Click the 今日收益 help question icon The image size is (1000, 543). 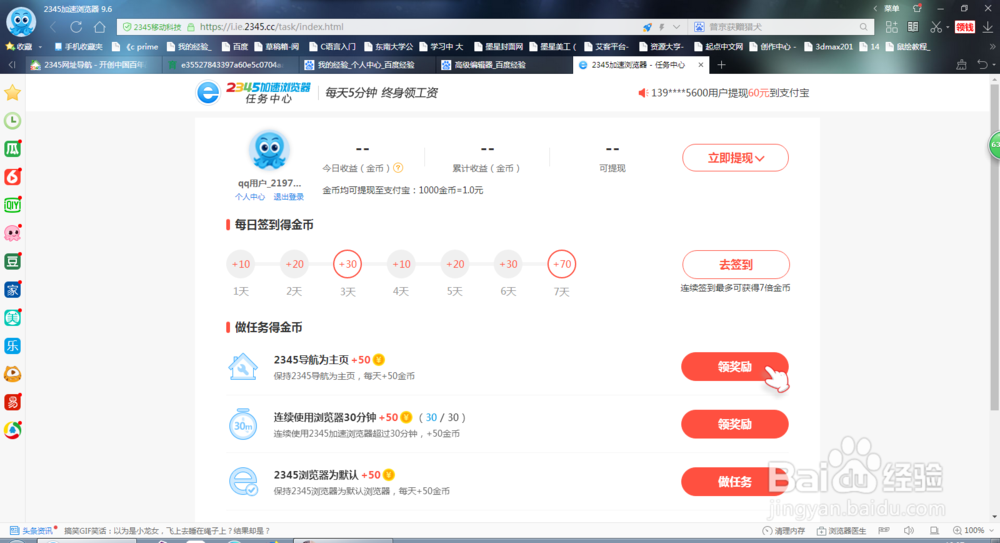[x=398, y=168]
